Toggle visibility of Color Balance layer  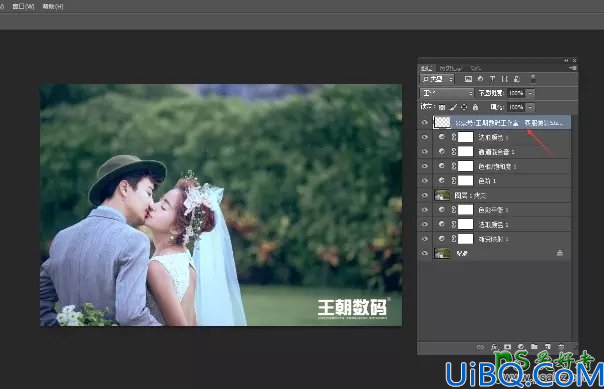click(425, 210)
